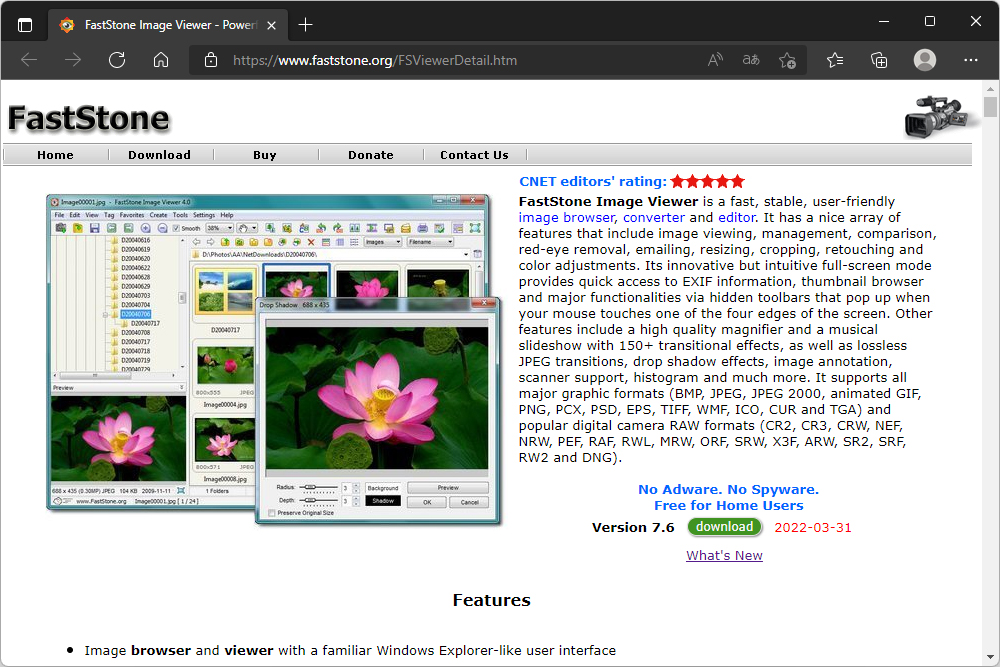Go back to the previous page
This screenshot has height=667, width=1000.
29,60
